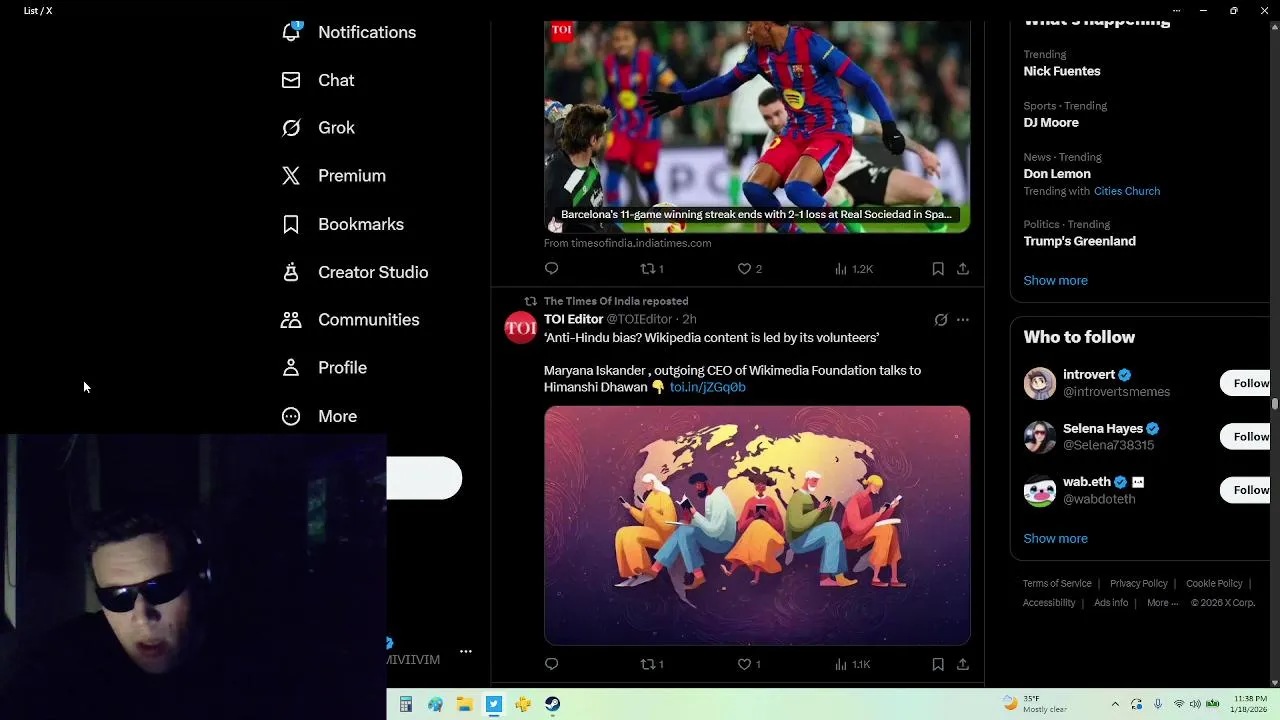Open Calculator from the taskbar
1280x720 pixels.
tap(406, 704)
